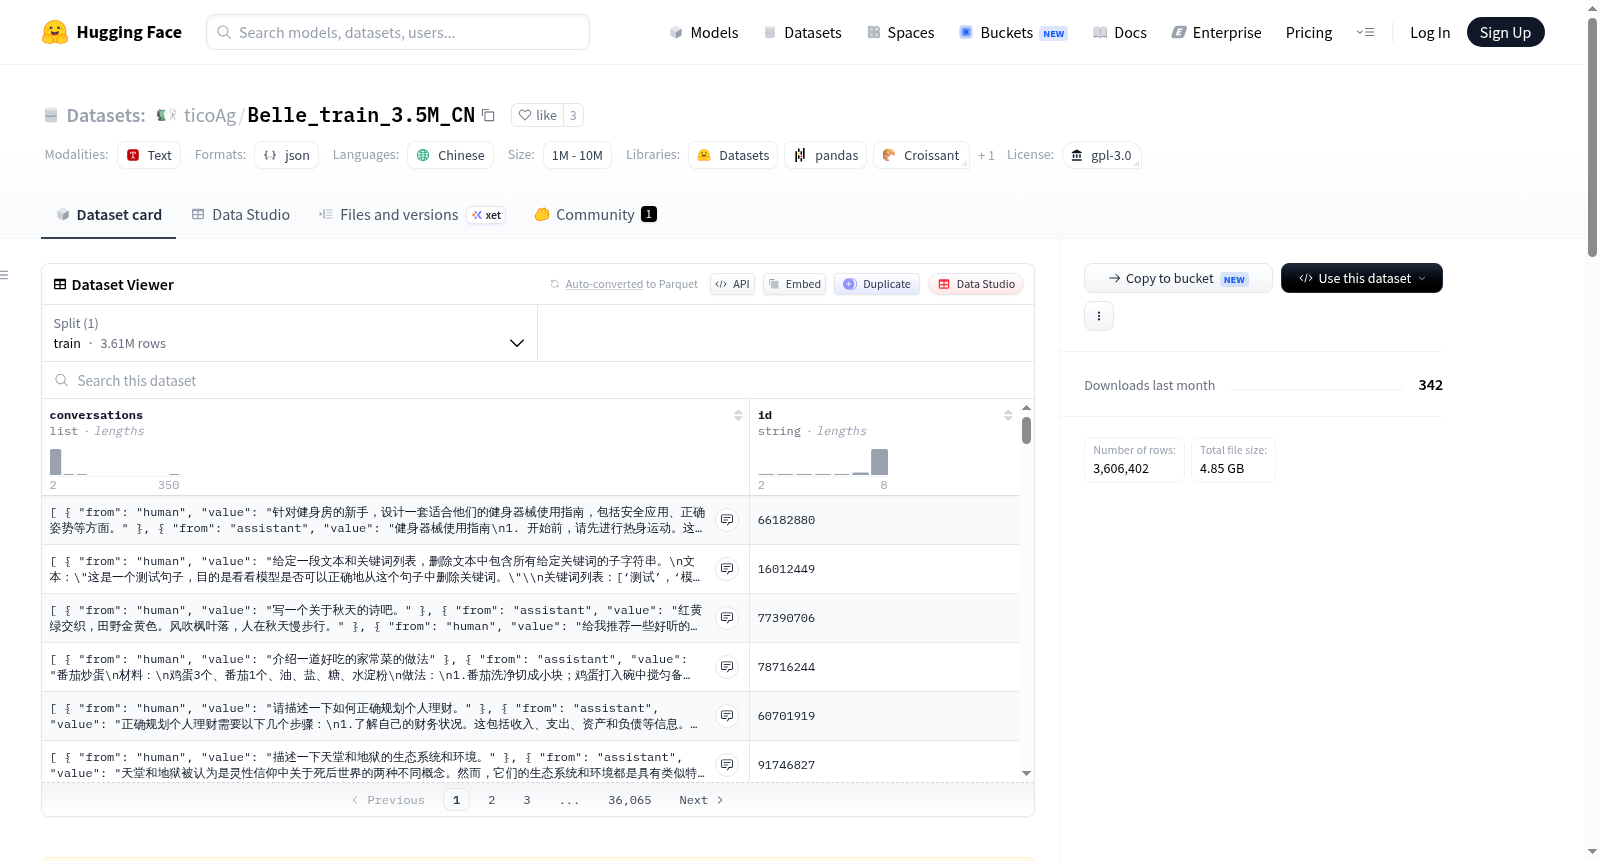Screen dimensions: 1600x861
Task: Click the id lengths histogram bar
Action: pyautogui.click(x=879, y=462)
